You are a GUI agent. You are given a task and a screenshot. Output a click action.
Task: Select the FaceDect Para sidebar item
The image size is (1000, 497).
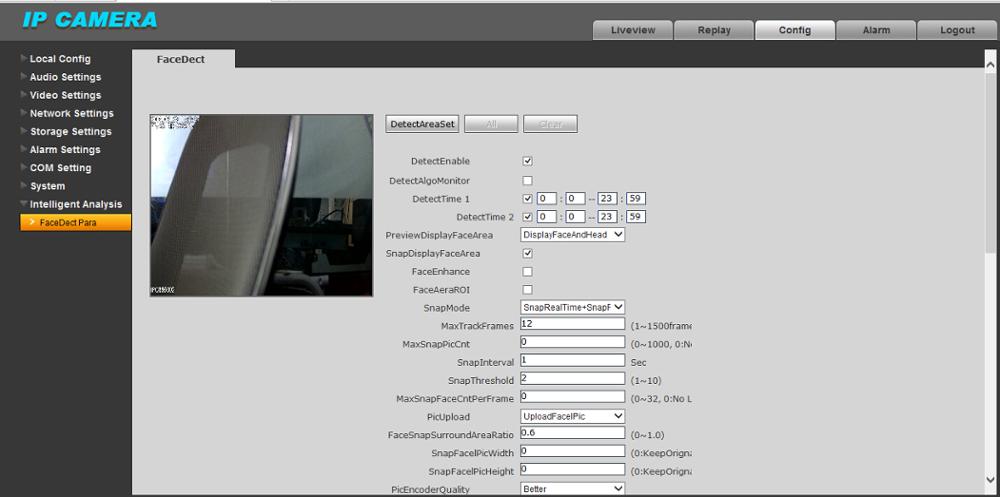point(75,223)
